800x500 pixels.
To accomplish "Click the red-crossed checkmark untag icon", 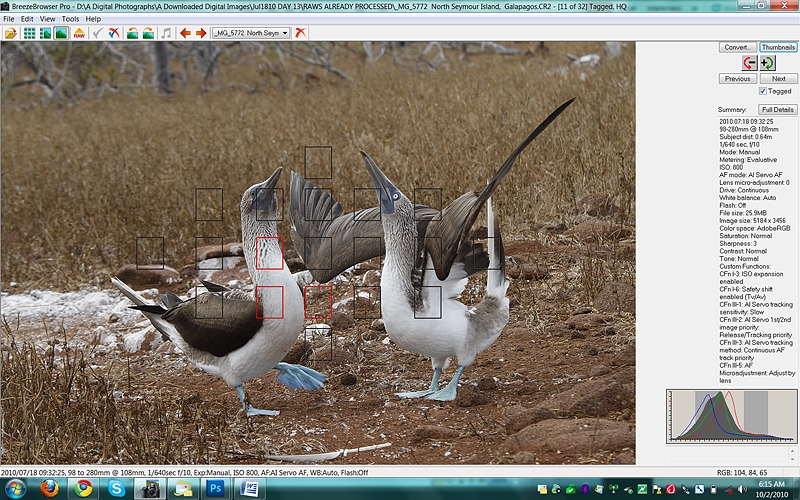I will click(114, 33).
